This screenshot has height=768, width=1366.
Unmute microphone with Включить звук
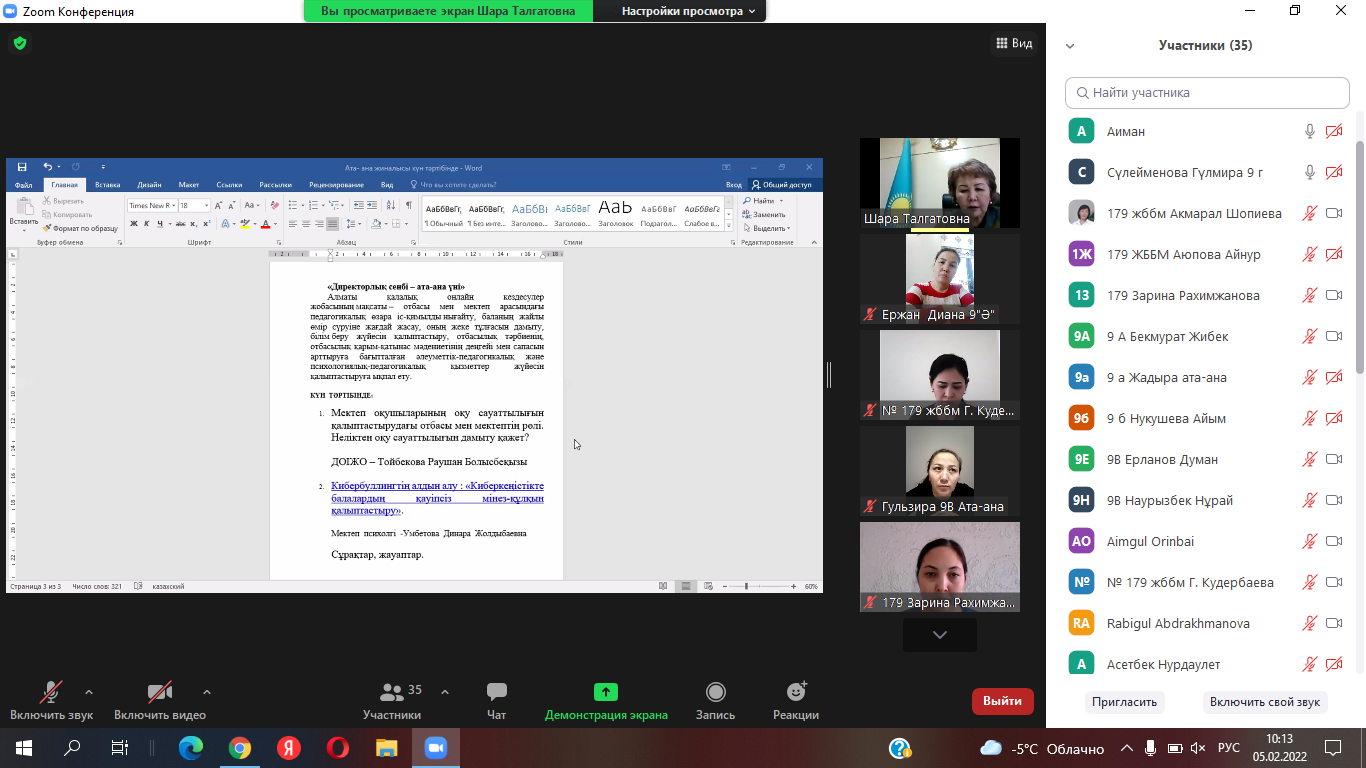tap(51, 693)
